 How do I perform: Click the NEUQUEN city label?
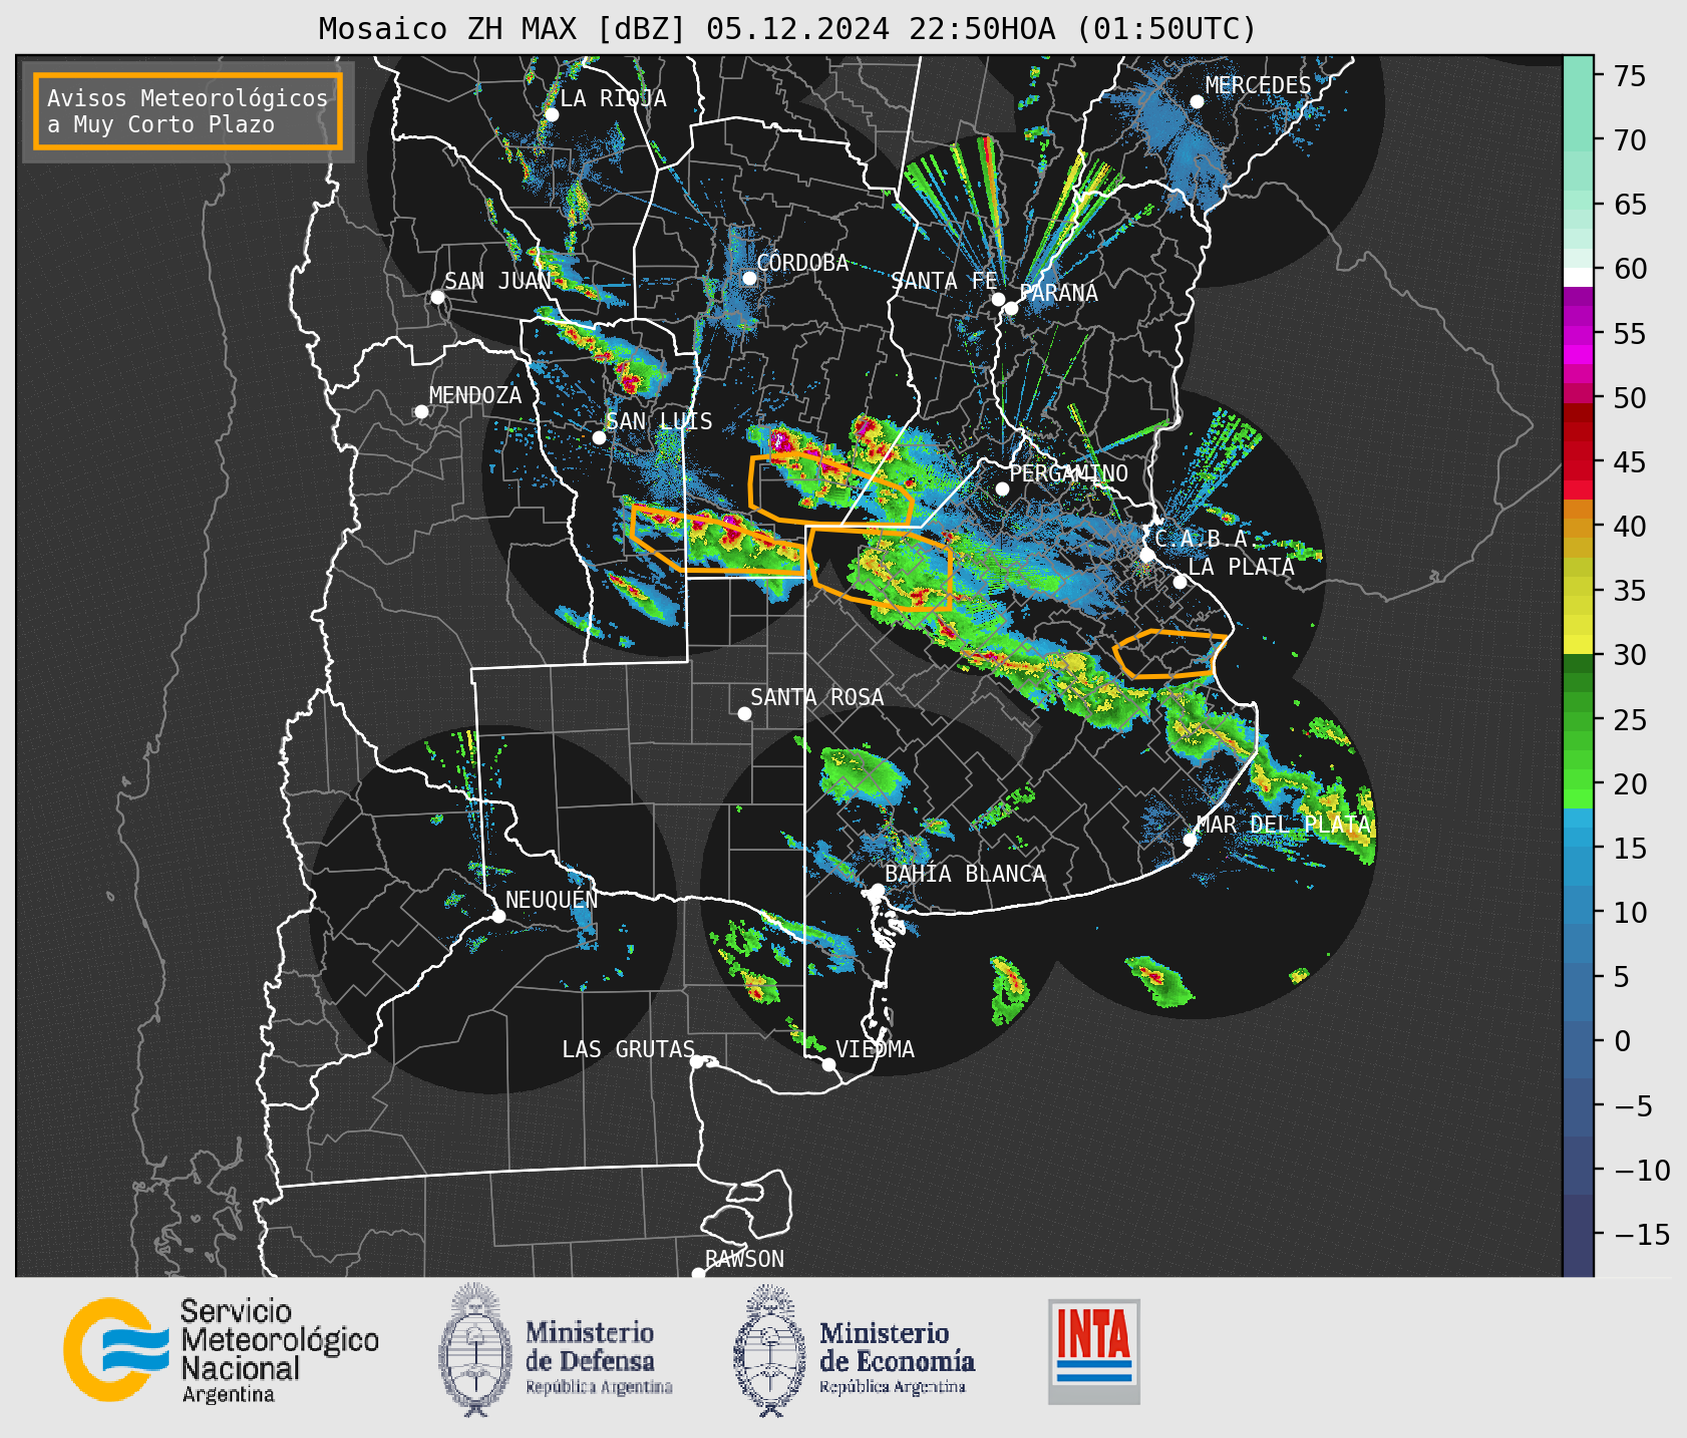click(x=552, y=900)
